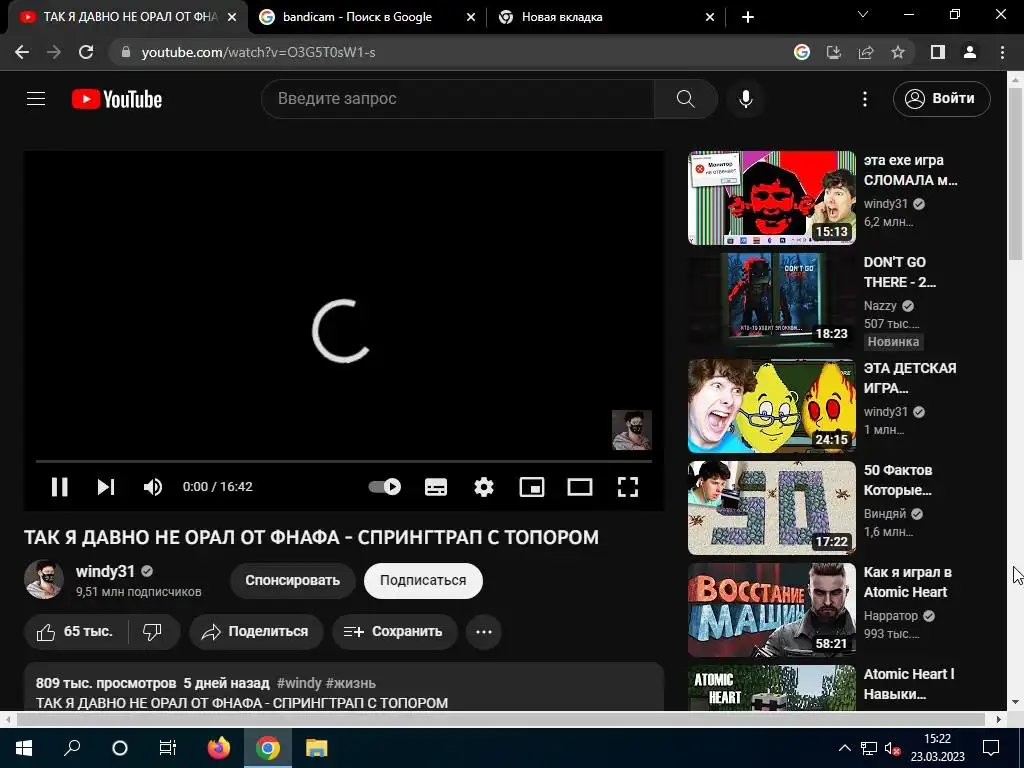Click channel watermark in video corner
The width and height of the screenshot is (1024, 768).
tap(632, 430)
